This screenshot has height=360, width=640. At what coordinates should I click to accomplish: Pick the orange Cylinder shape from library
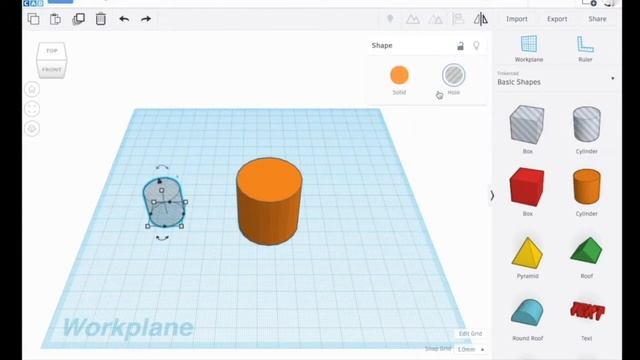click(x=587, y=187)
